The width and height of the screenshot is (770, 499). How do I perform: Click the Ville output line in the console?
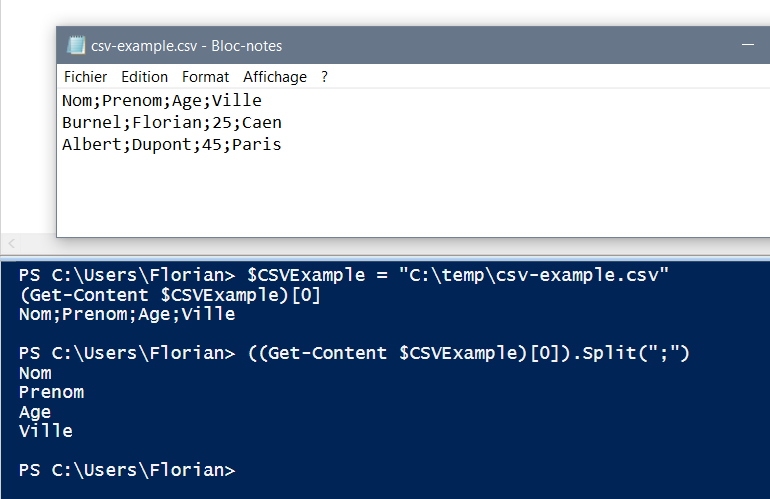pos(46,431)
